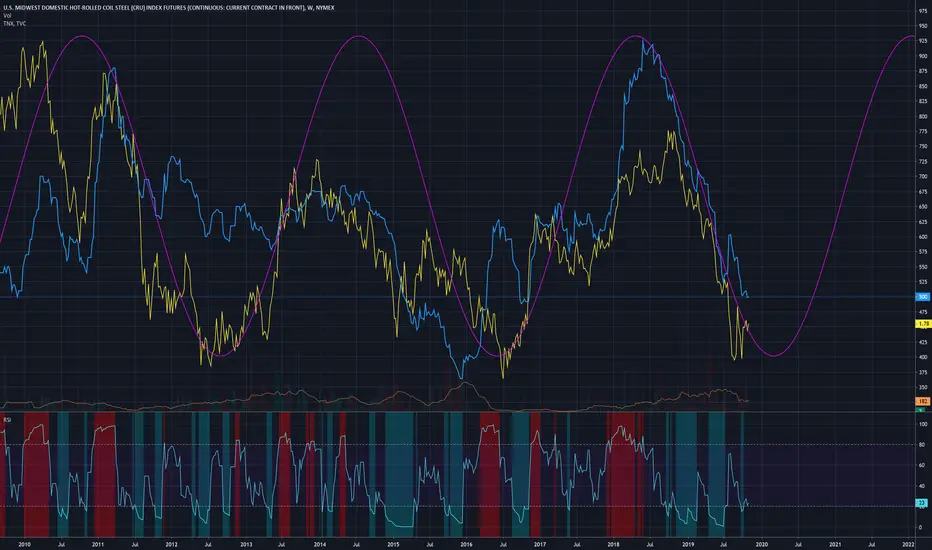Click the cyan 23 RSI value label

coord(923,503)
